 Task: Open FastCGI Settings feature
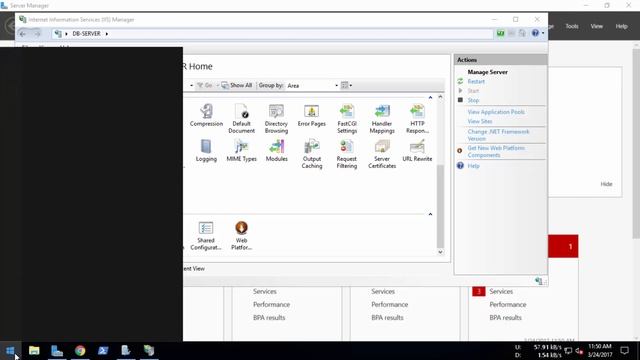tap(347, 119)
